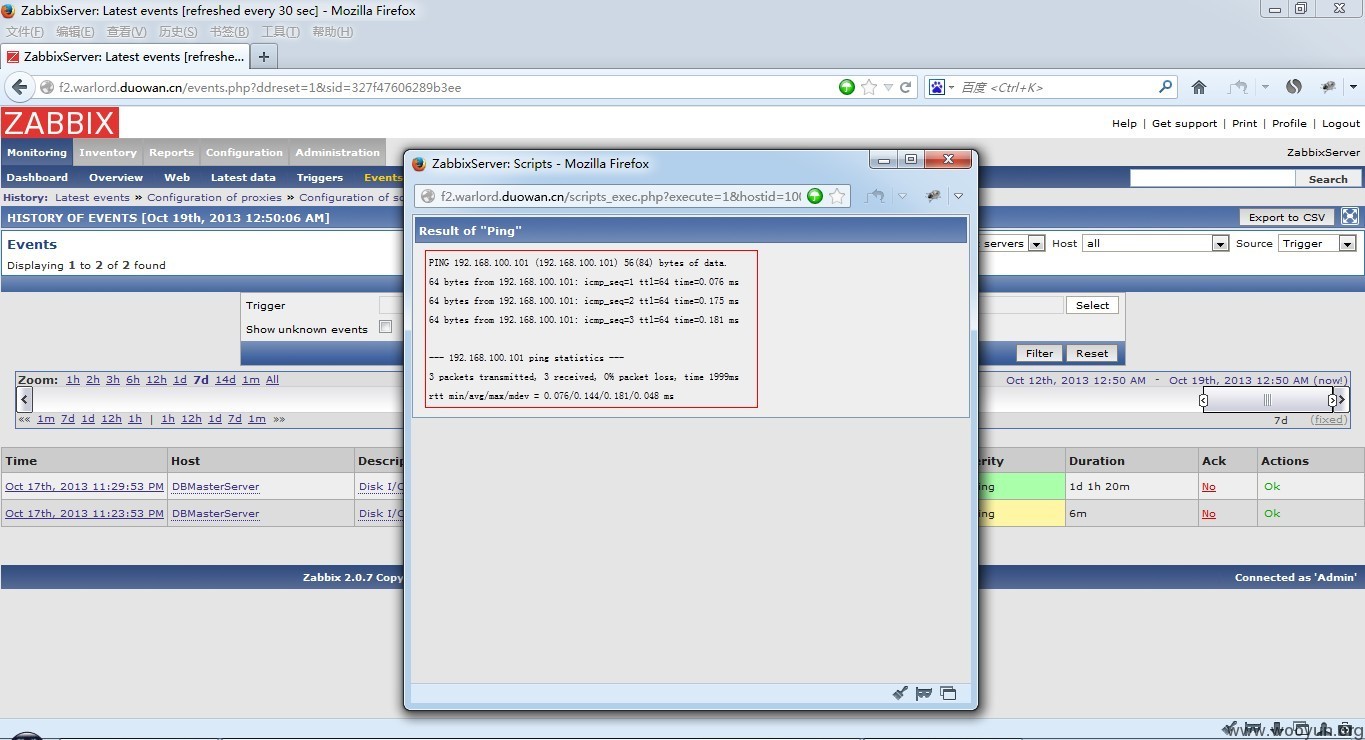Open new browser tab with plus
The image size is (1365, 740).
tap(264, 57)
